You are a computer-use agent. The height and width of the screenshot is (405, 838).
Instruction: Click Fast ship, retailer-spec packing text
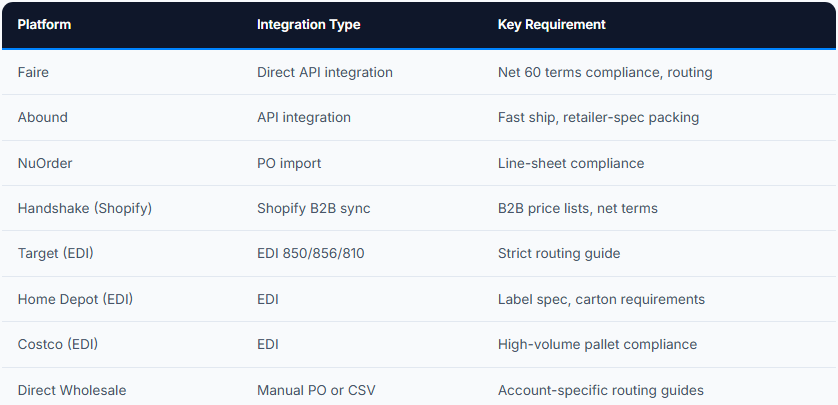click(x=599, y=117)
